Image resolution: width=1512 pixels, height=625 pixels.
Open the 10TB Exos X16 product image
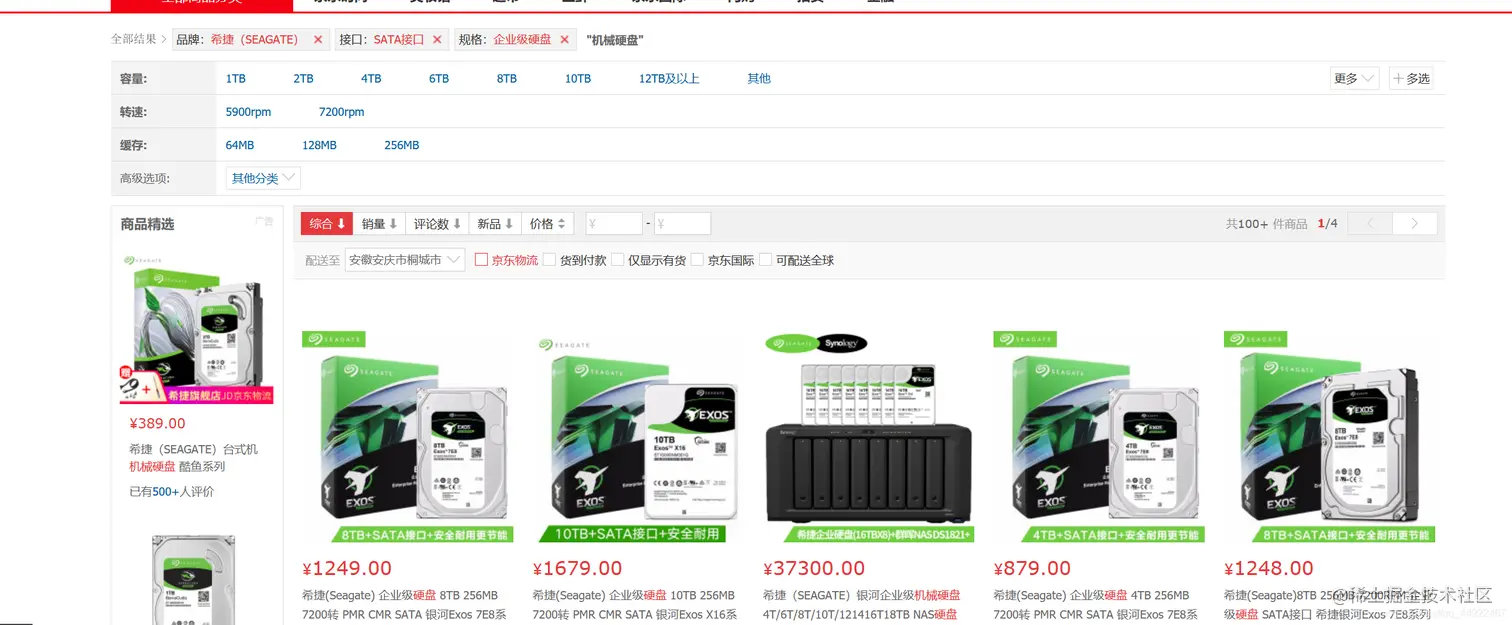tap(638, 437)
